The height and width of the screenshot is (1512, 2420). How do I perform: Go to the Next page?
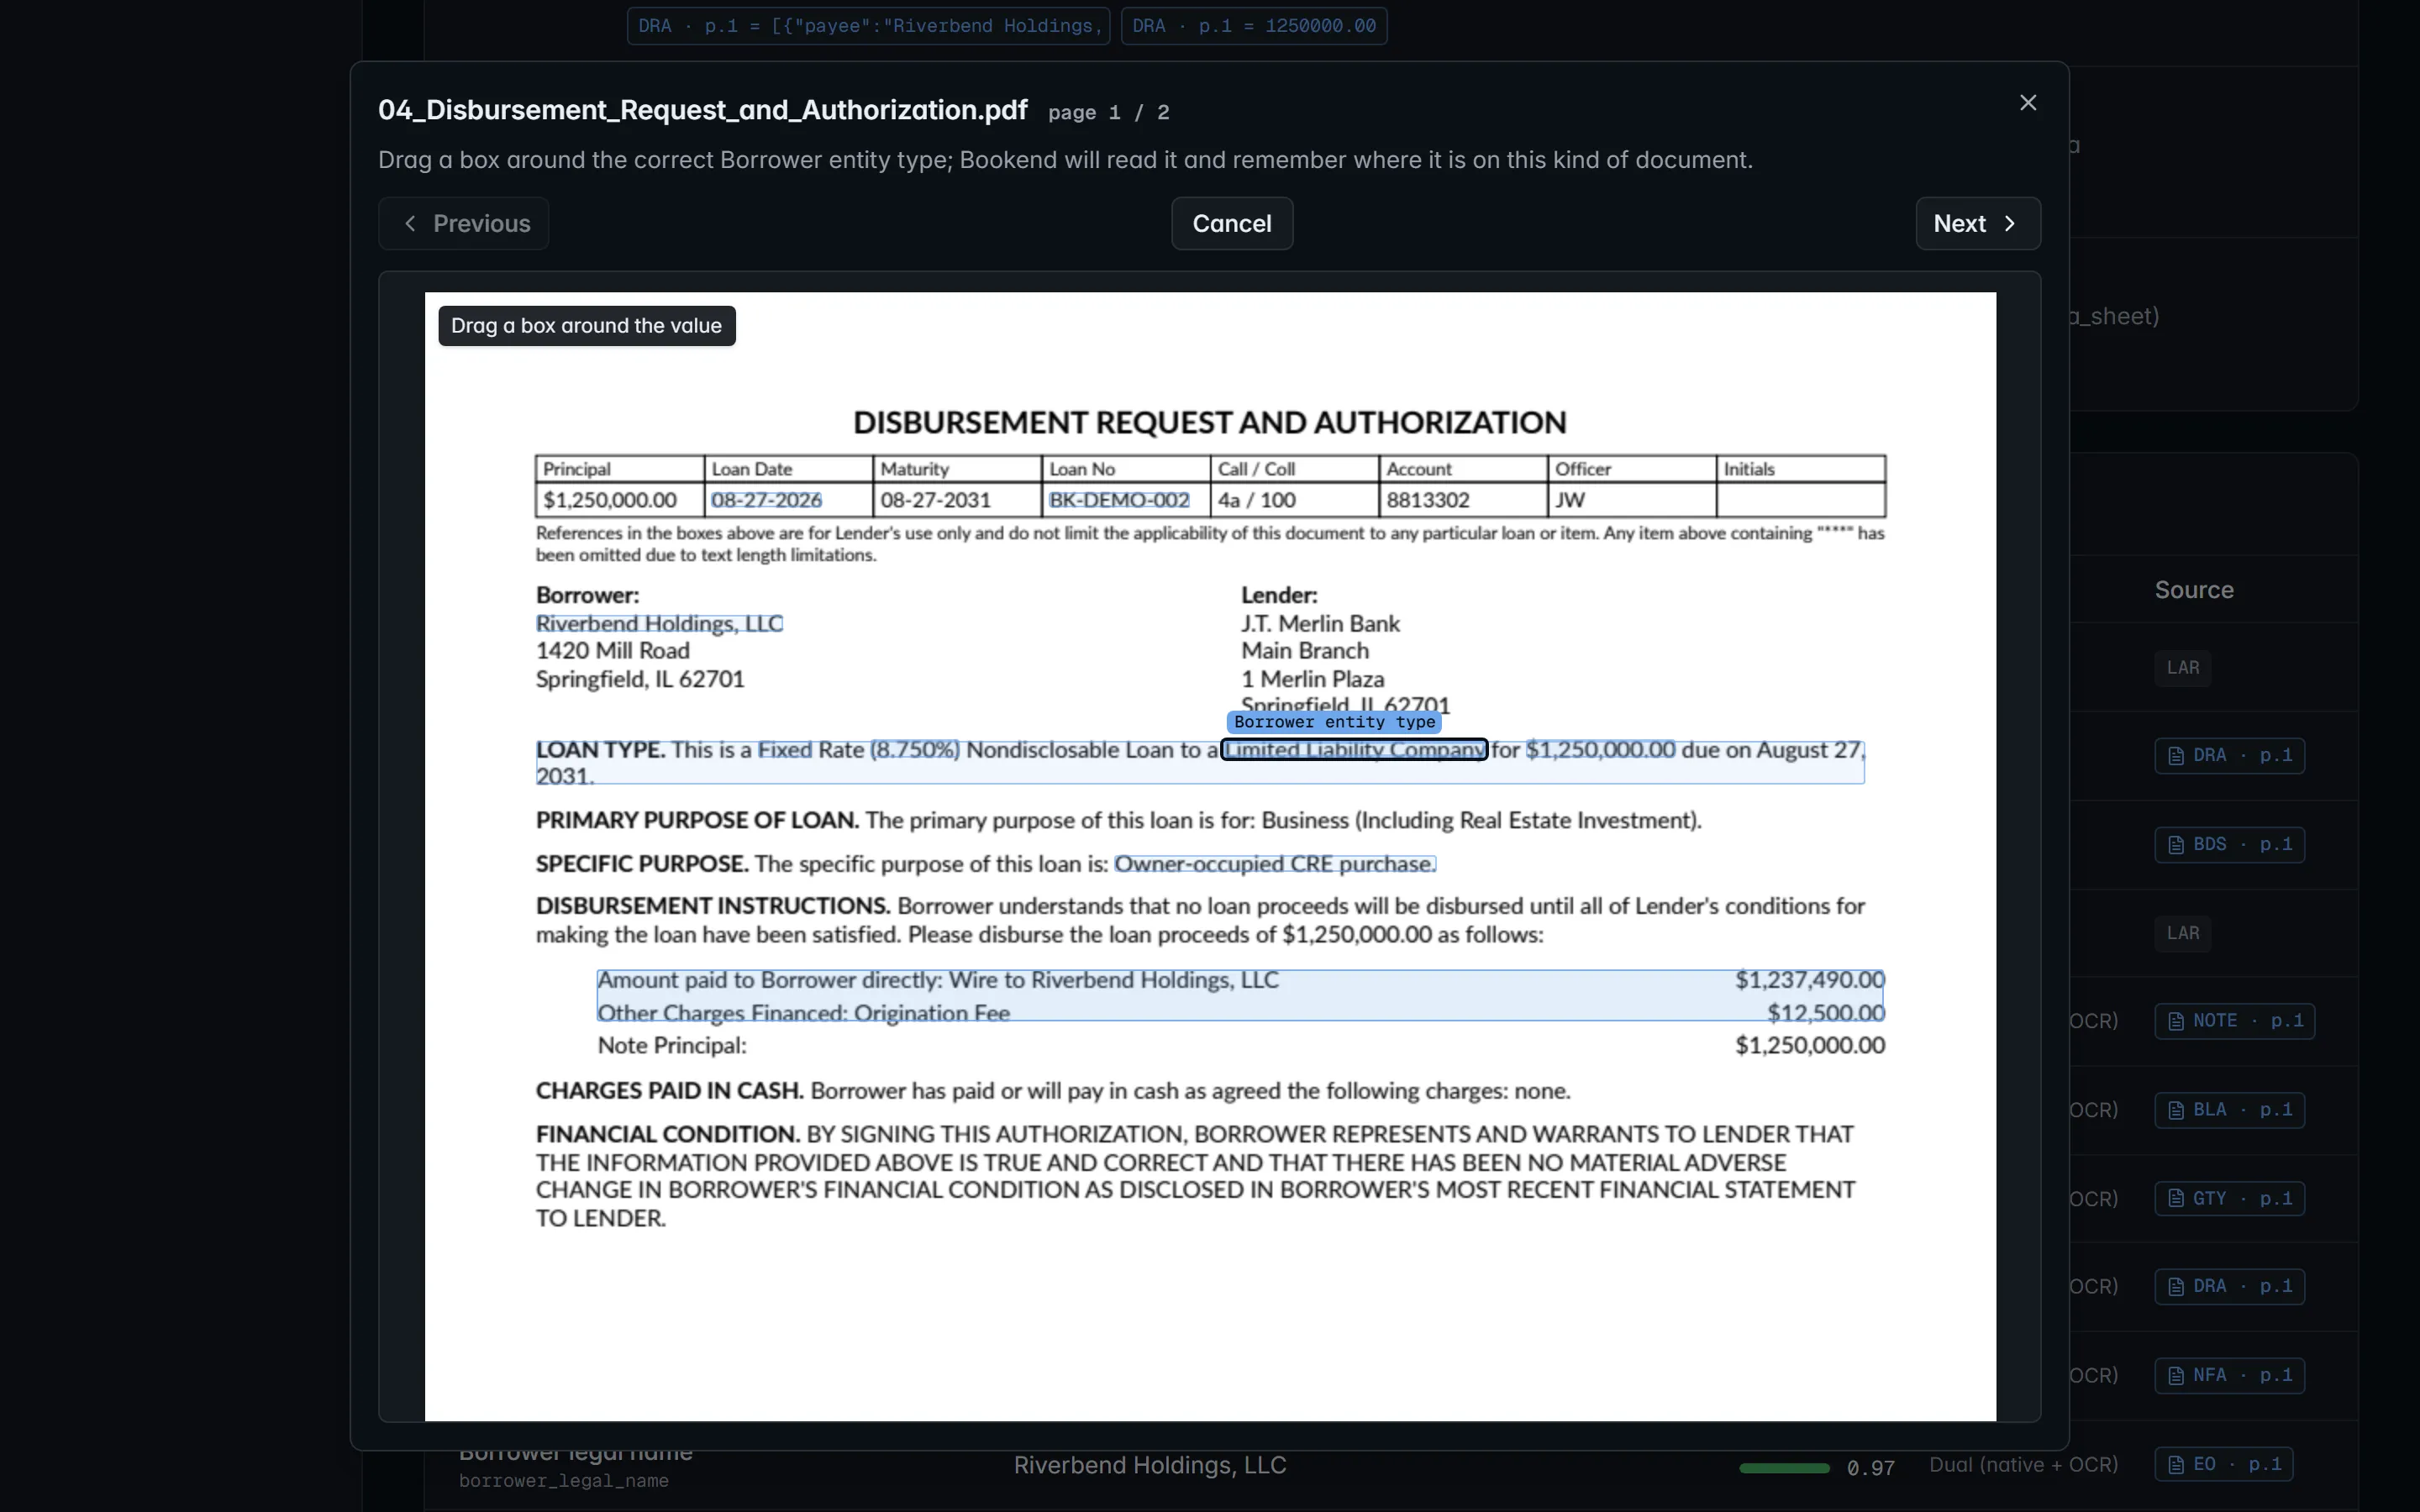(x=1977, y=223)
